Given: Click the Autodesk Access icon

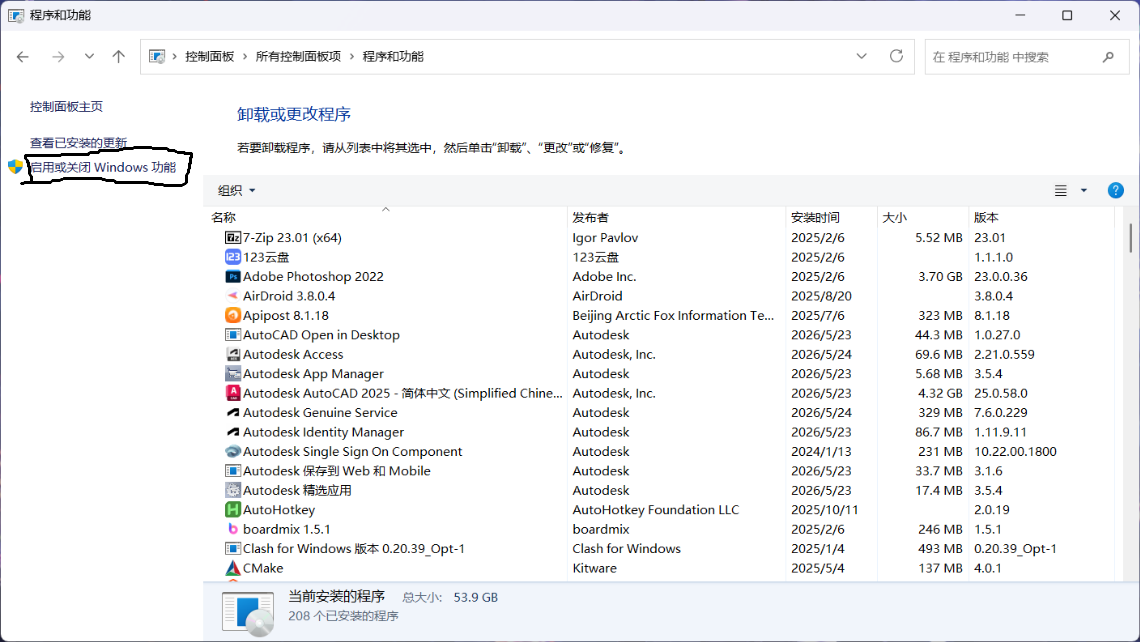Looking at the screenshot, I should click(233, 354).
